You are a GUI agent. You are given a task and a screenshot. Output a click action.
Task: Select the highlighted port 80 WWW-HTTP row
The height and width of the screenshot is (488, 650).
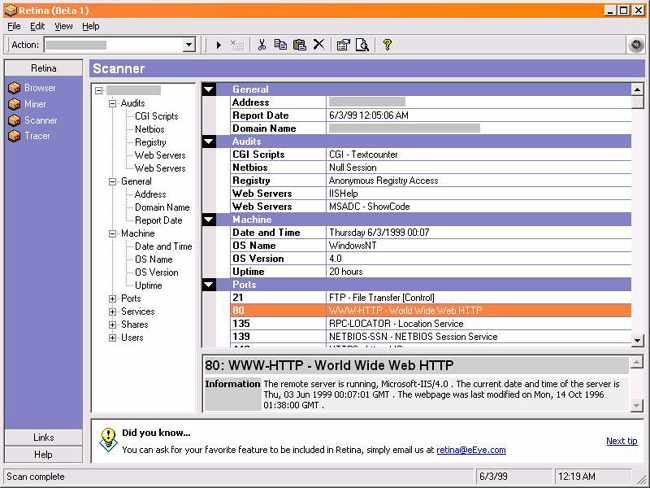[431, 311]
